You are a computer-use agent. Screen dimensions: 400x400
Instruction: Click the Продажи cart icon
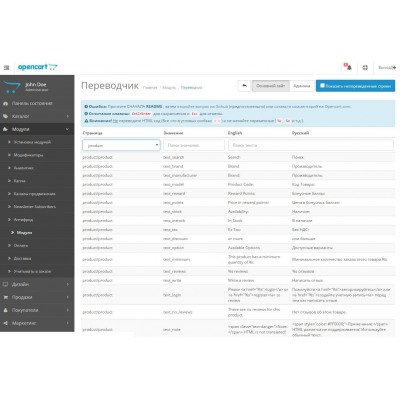pos(5,297)
